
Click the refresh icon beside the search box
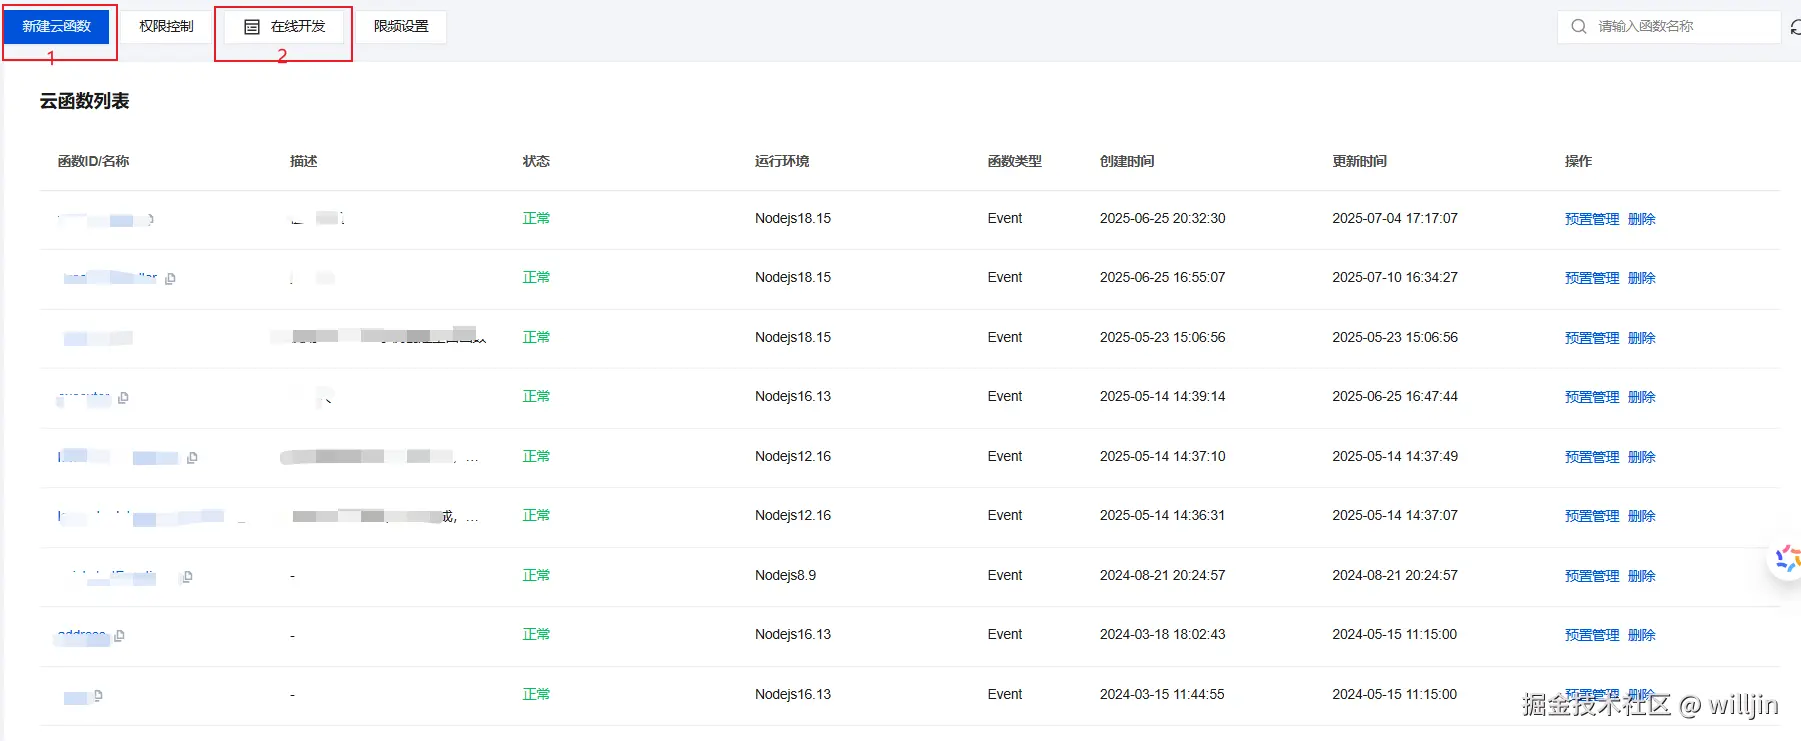point(1795,28)
